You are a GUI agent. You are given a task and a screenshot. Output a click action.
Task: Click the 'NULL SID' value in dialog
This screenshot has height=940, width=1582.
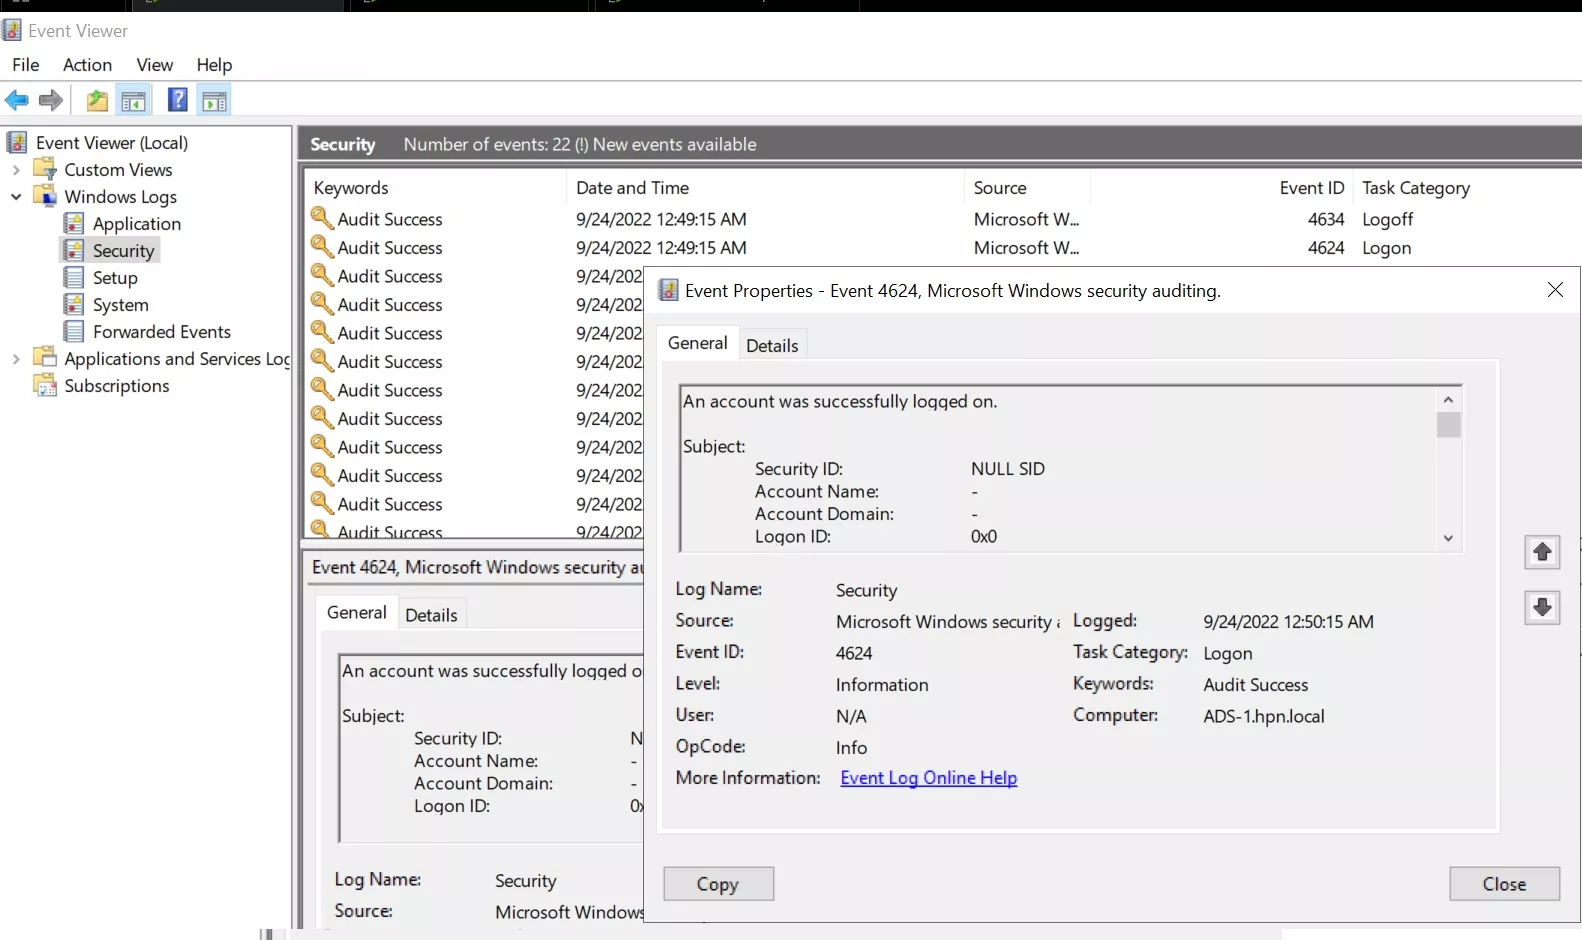point(1008,469)
